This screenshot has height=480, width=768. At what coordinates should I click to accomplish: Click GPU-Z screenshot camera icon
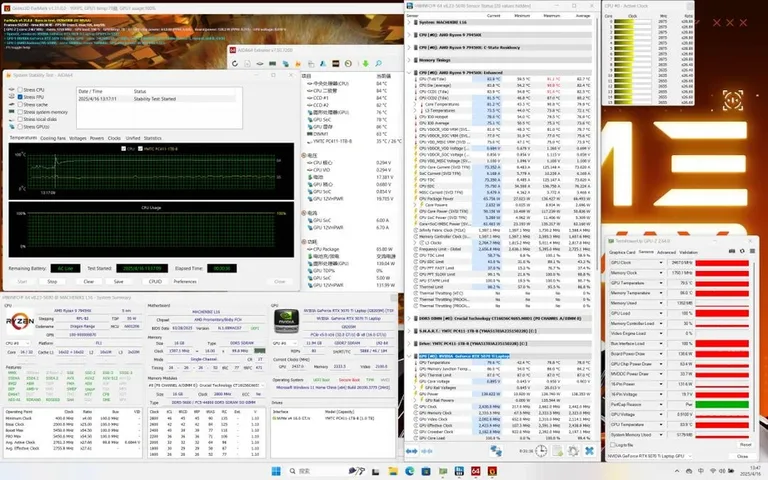coord(732,251)
